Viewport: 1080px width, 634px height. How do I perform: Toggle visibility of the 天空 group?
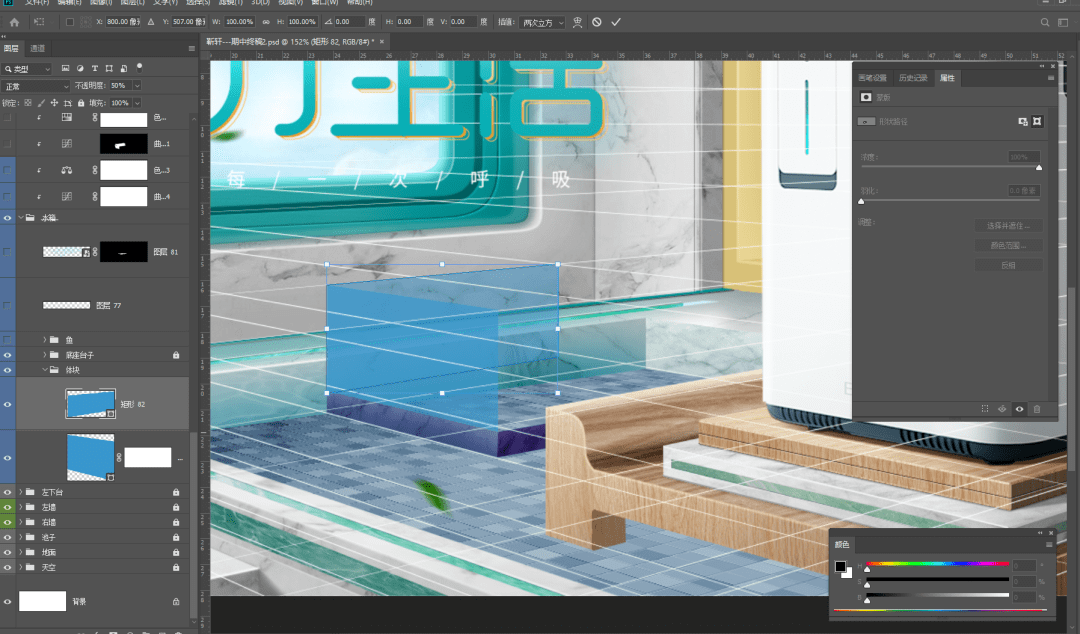8,567
